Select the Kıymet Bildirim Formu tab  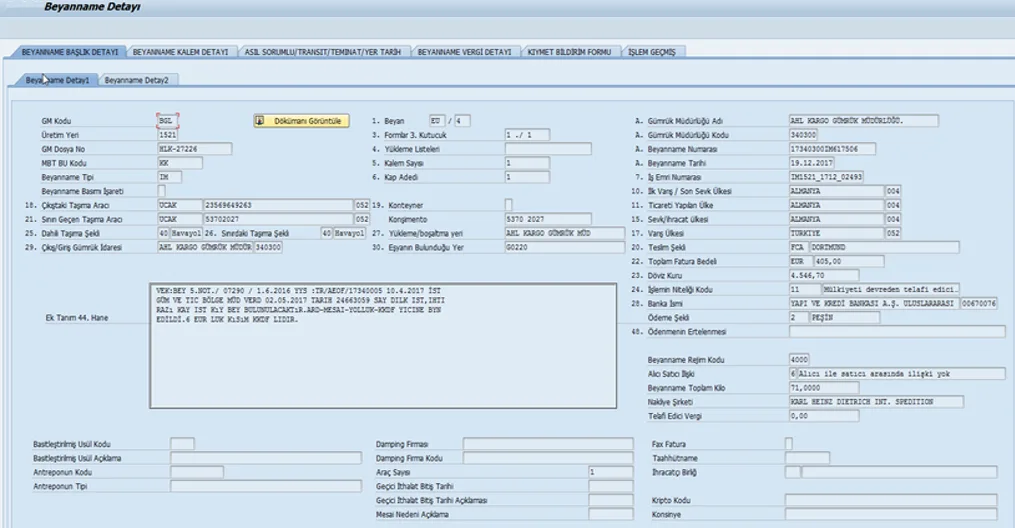pos(569,52)
